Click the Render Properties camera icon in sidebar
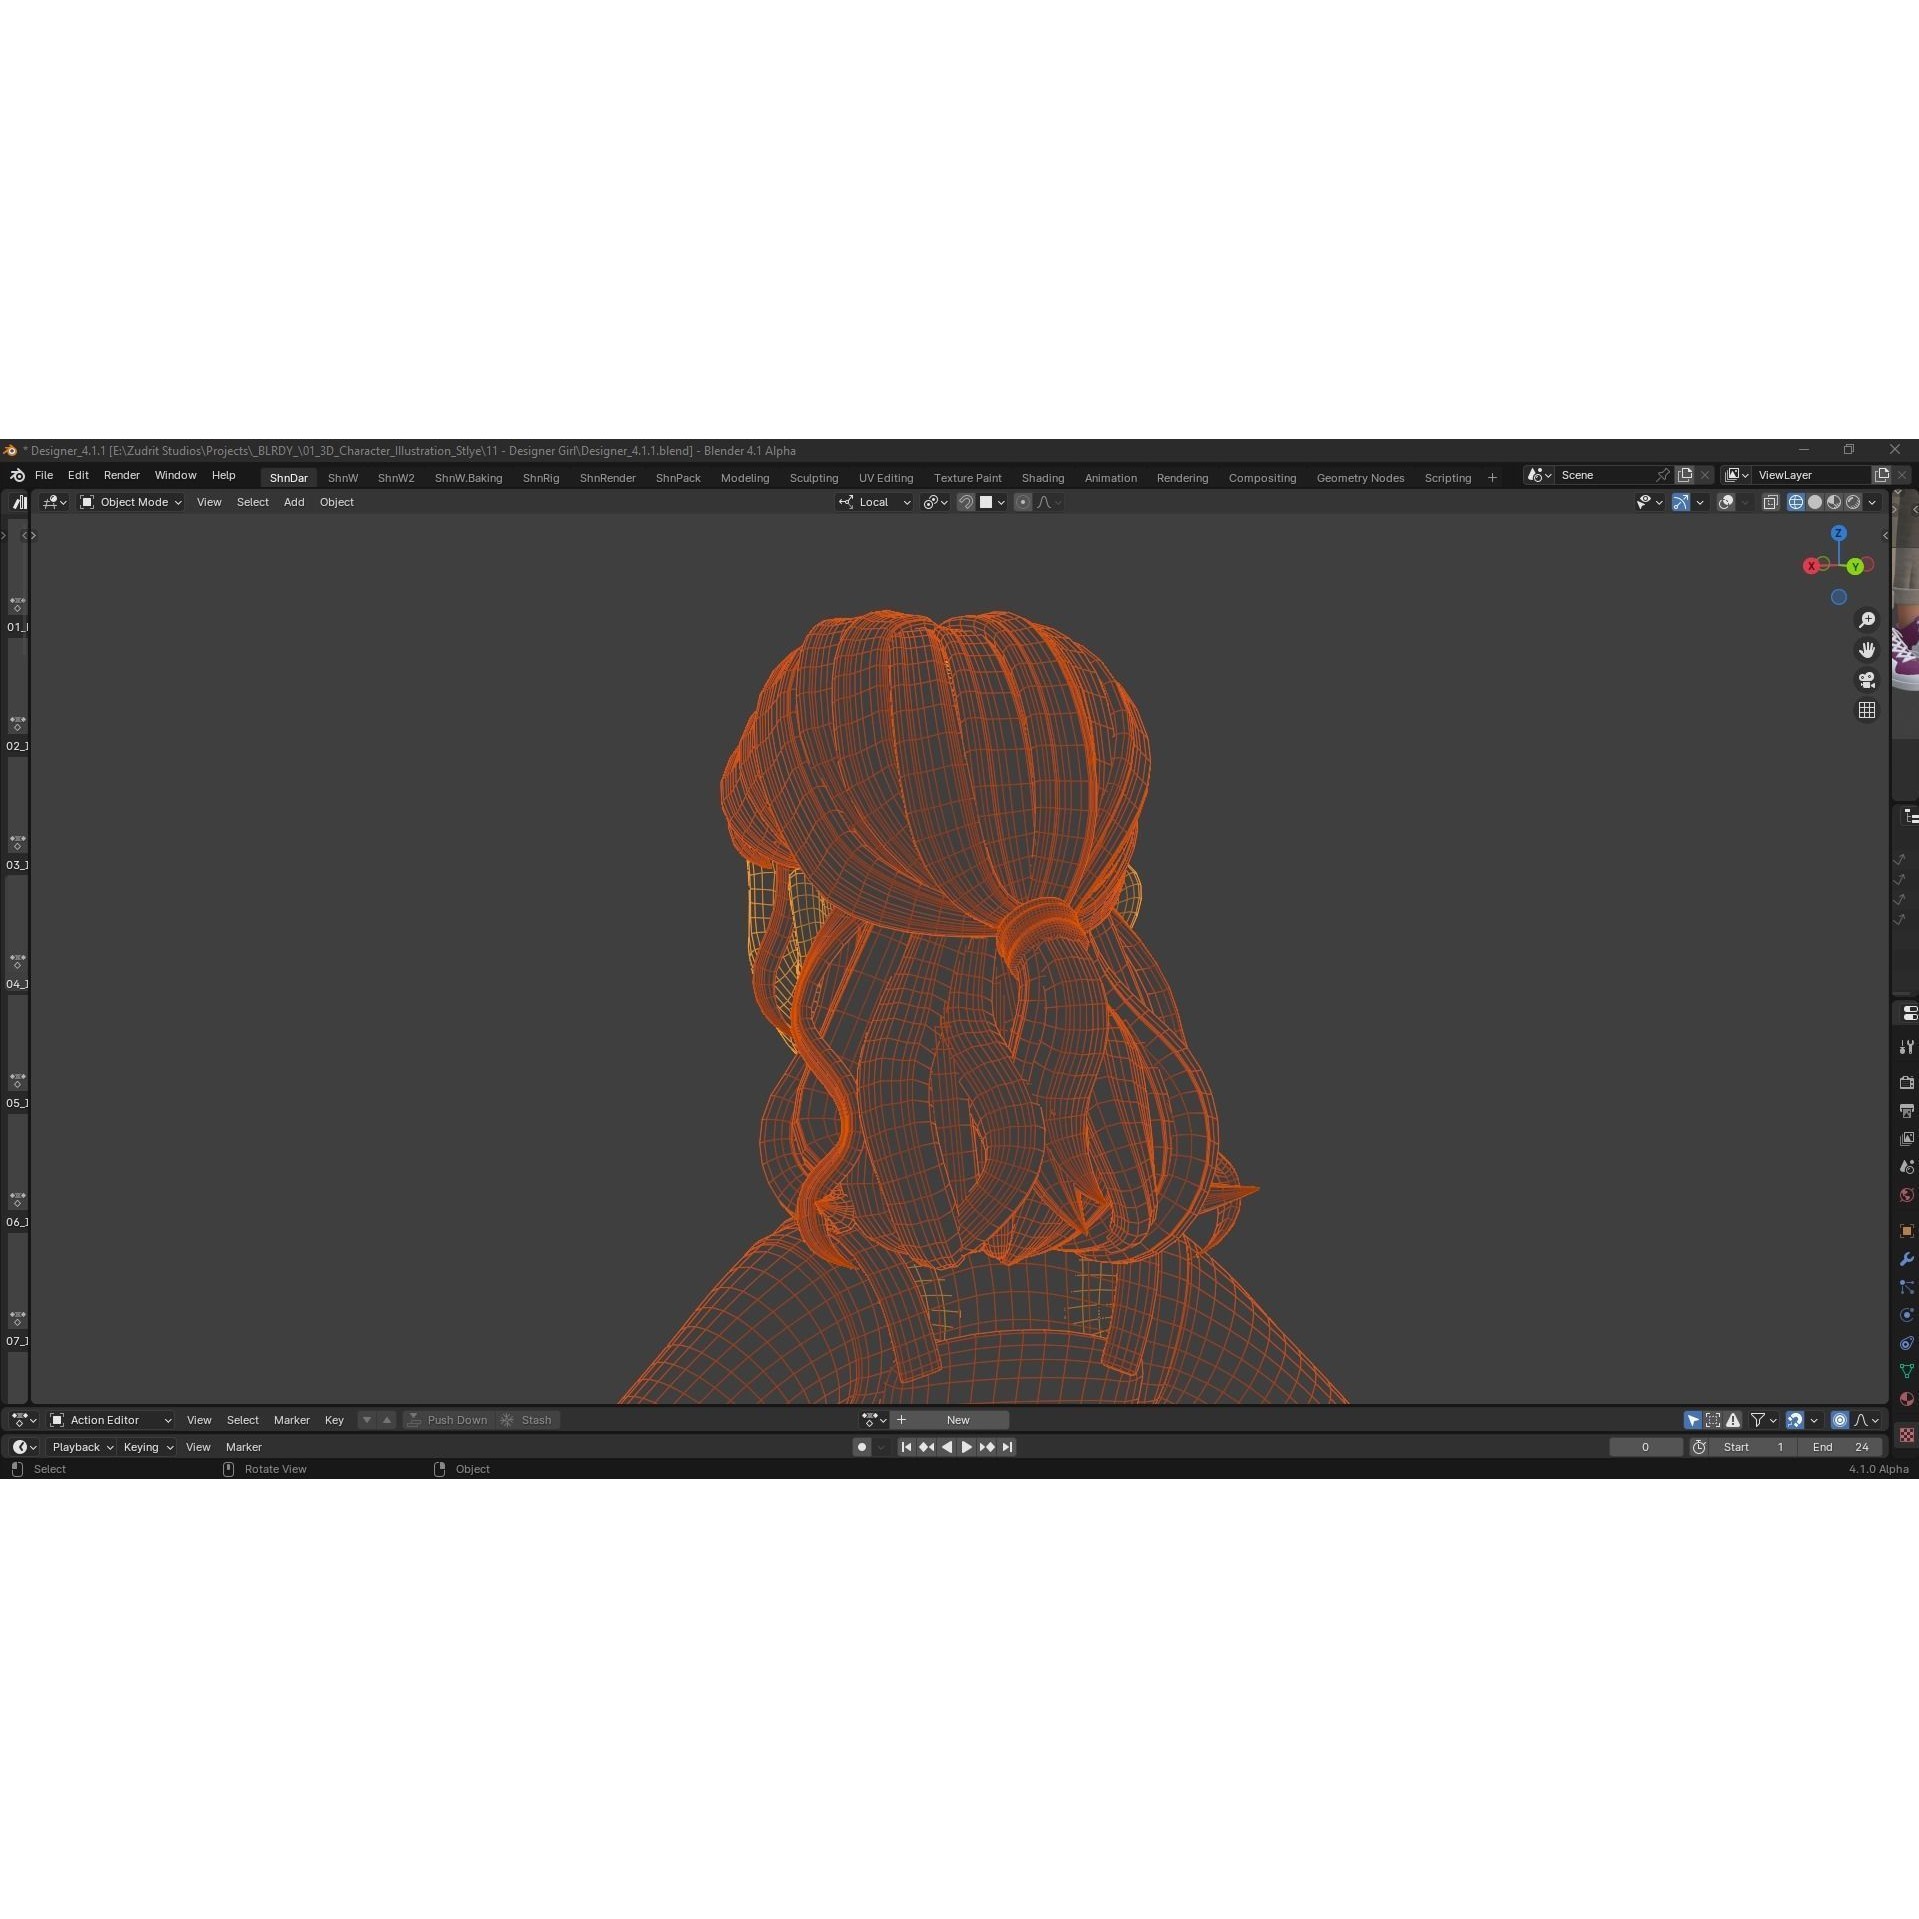 (x=1906, y=1082)
